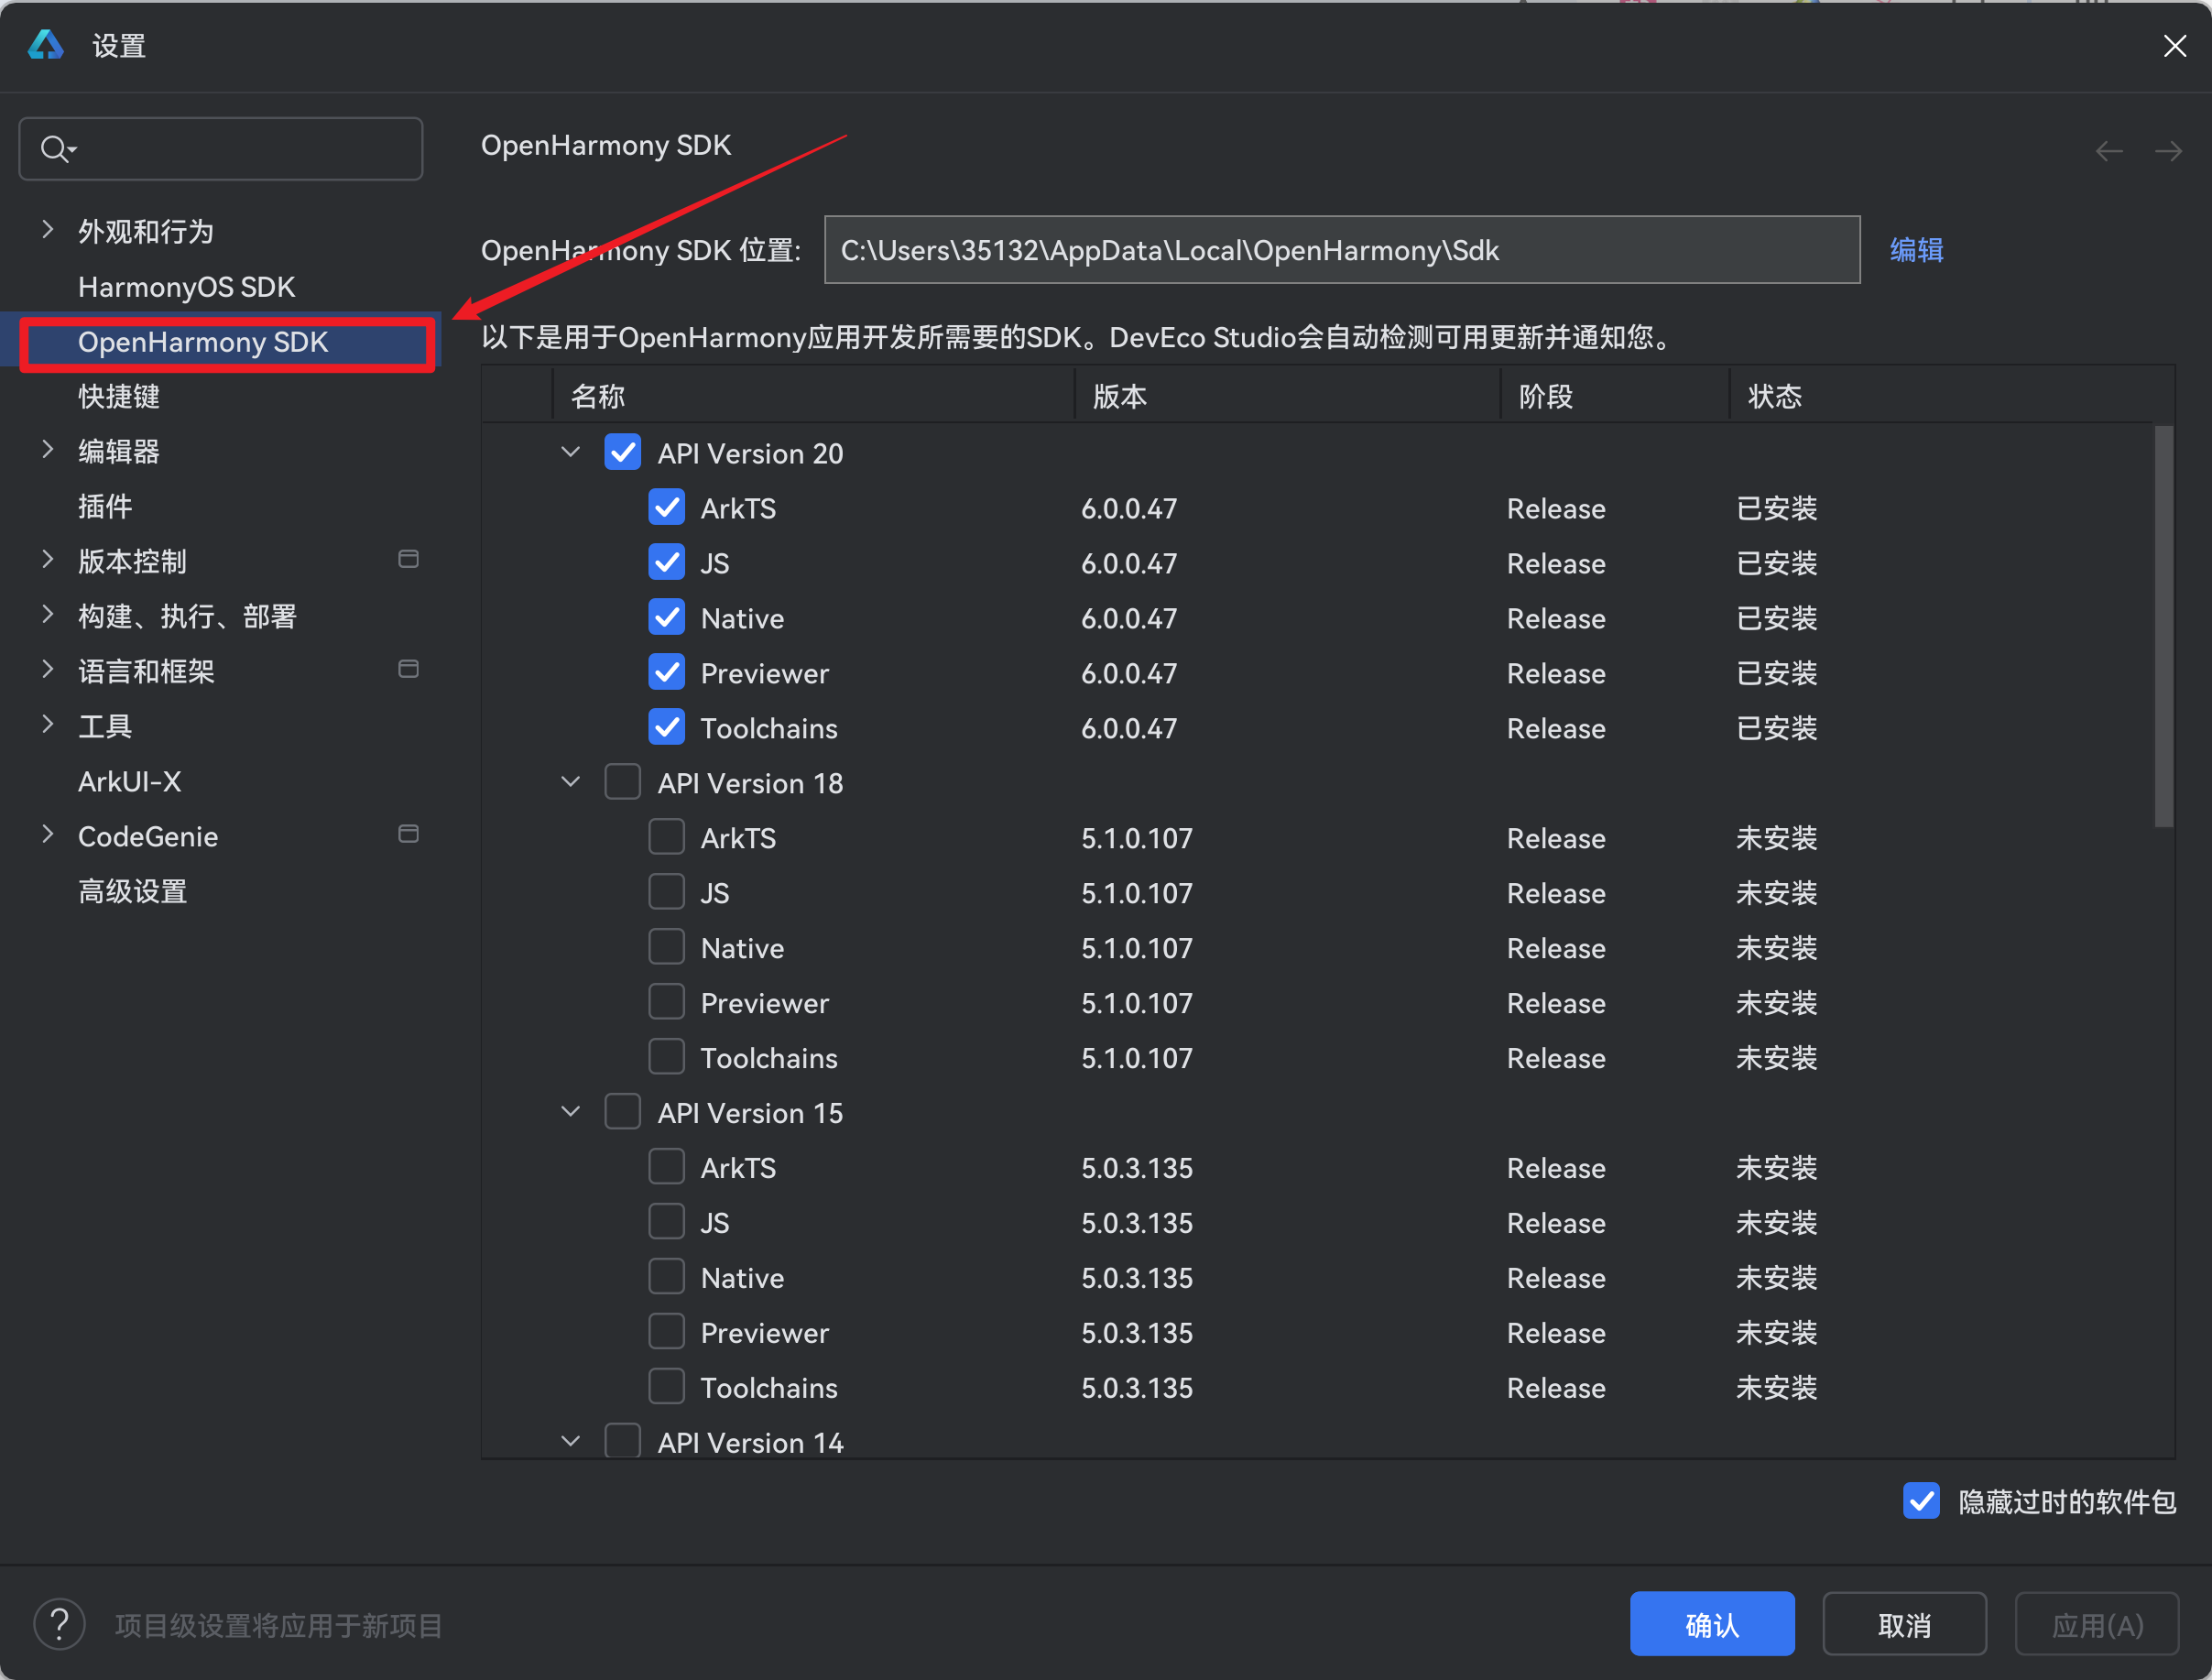This screenshot has height=1680, width=2212.
Task: Open 快捷键 settings page
Action: pos(119,397)
